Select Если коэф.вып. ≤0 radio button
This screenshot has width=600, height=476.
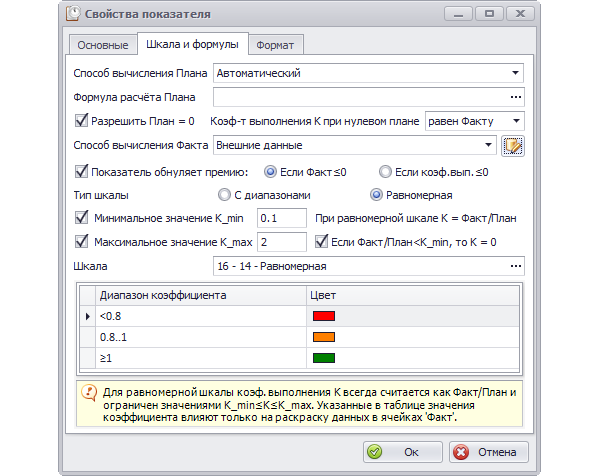(x=385, y=172)
